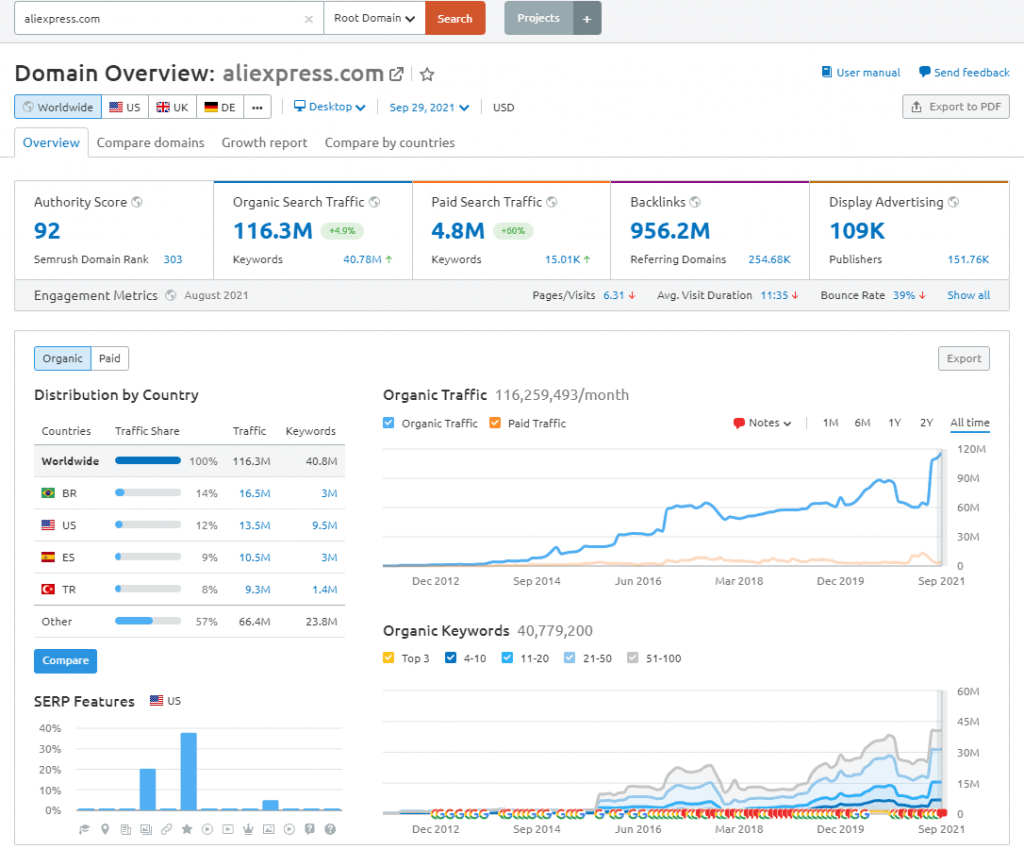Click the blue Compare button
Viewport: 1024px width, 849px height.
click(x=65, y=661)
